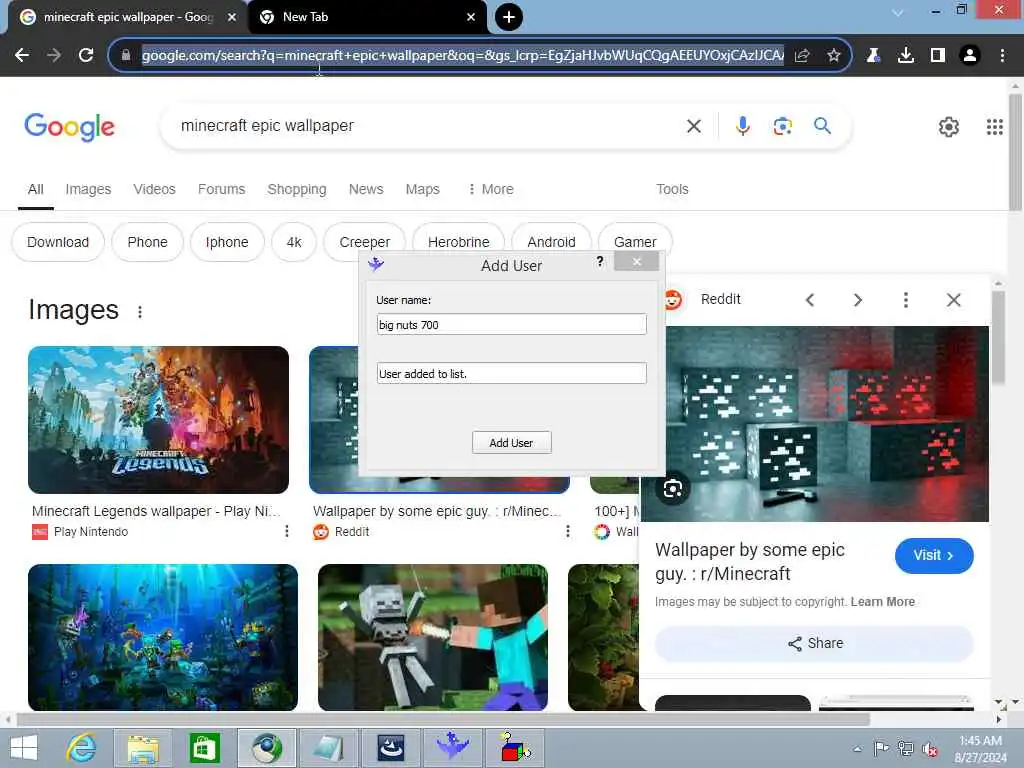Open Windows Start menu
This screenshot has height=768, width=1024.
click(x=24, y=748)
